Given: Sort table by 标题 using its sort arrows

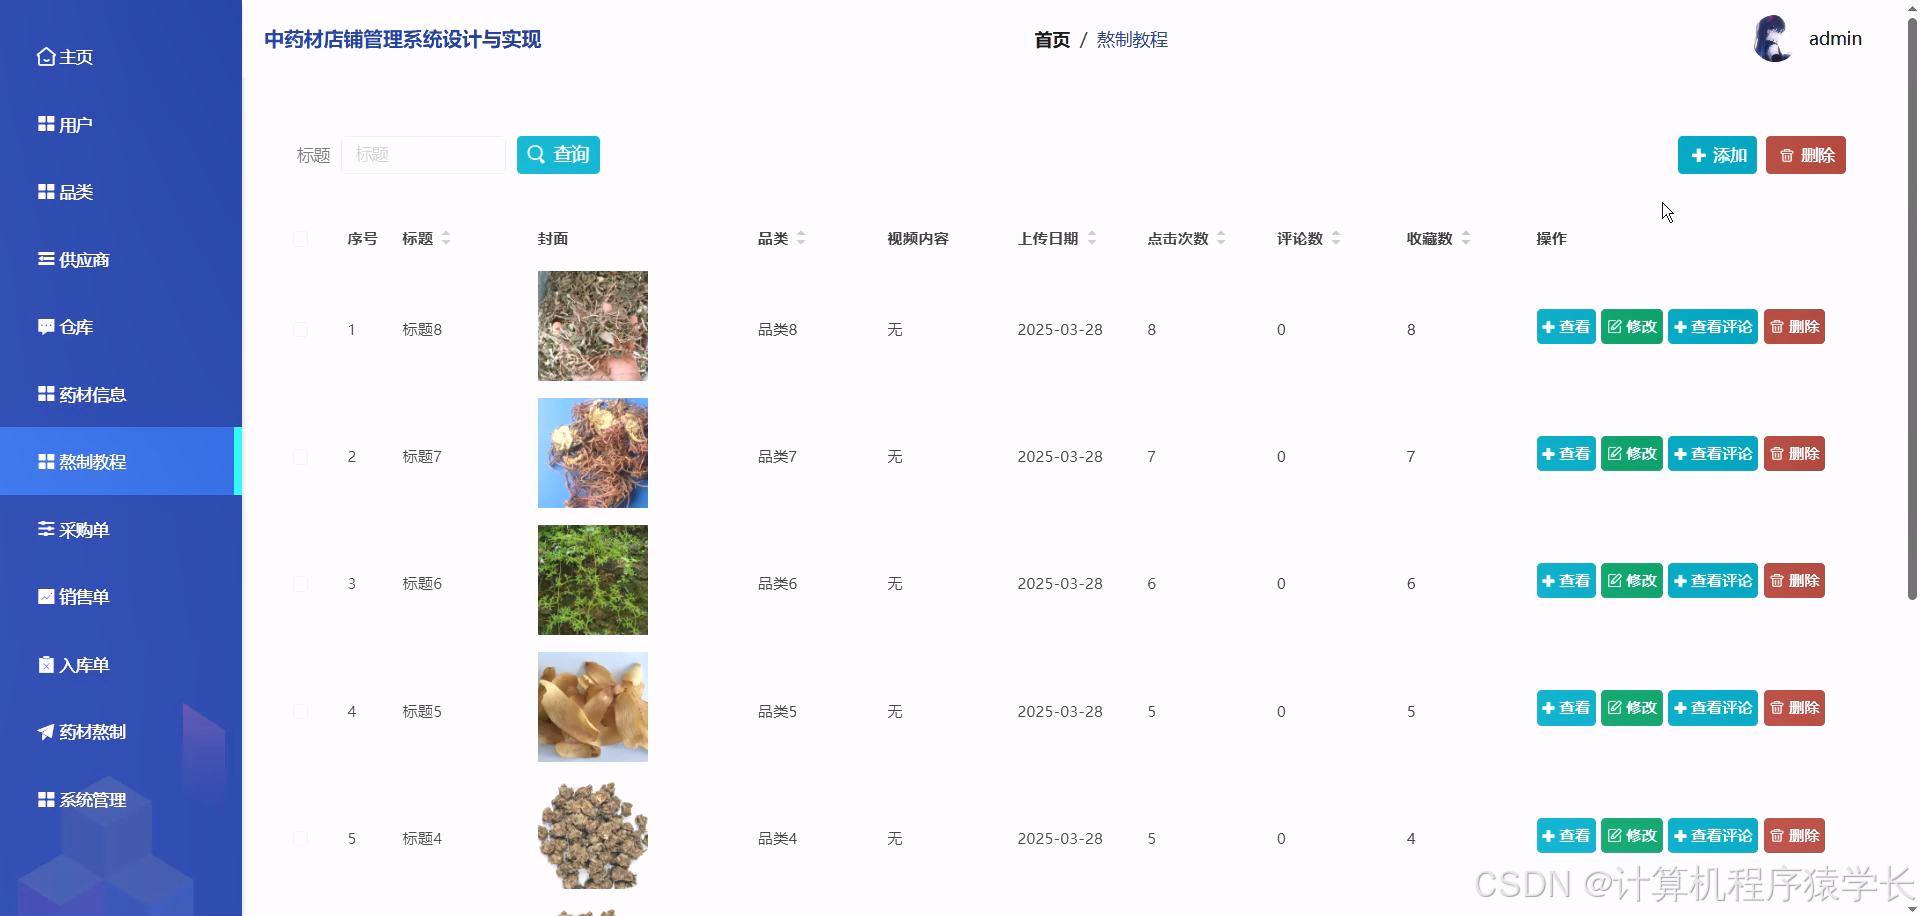Looking at the screenshot, I should pos(447,238).
